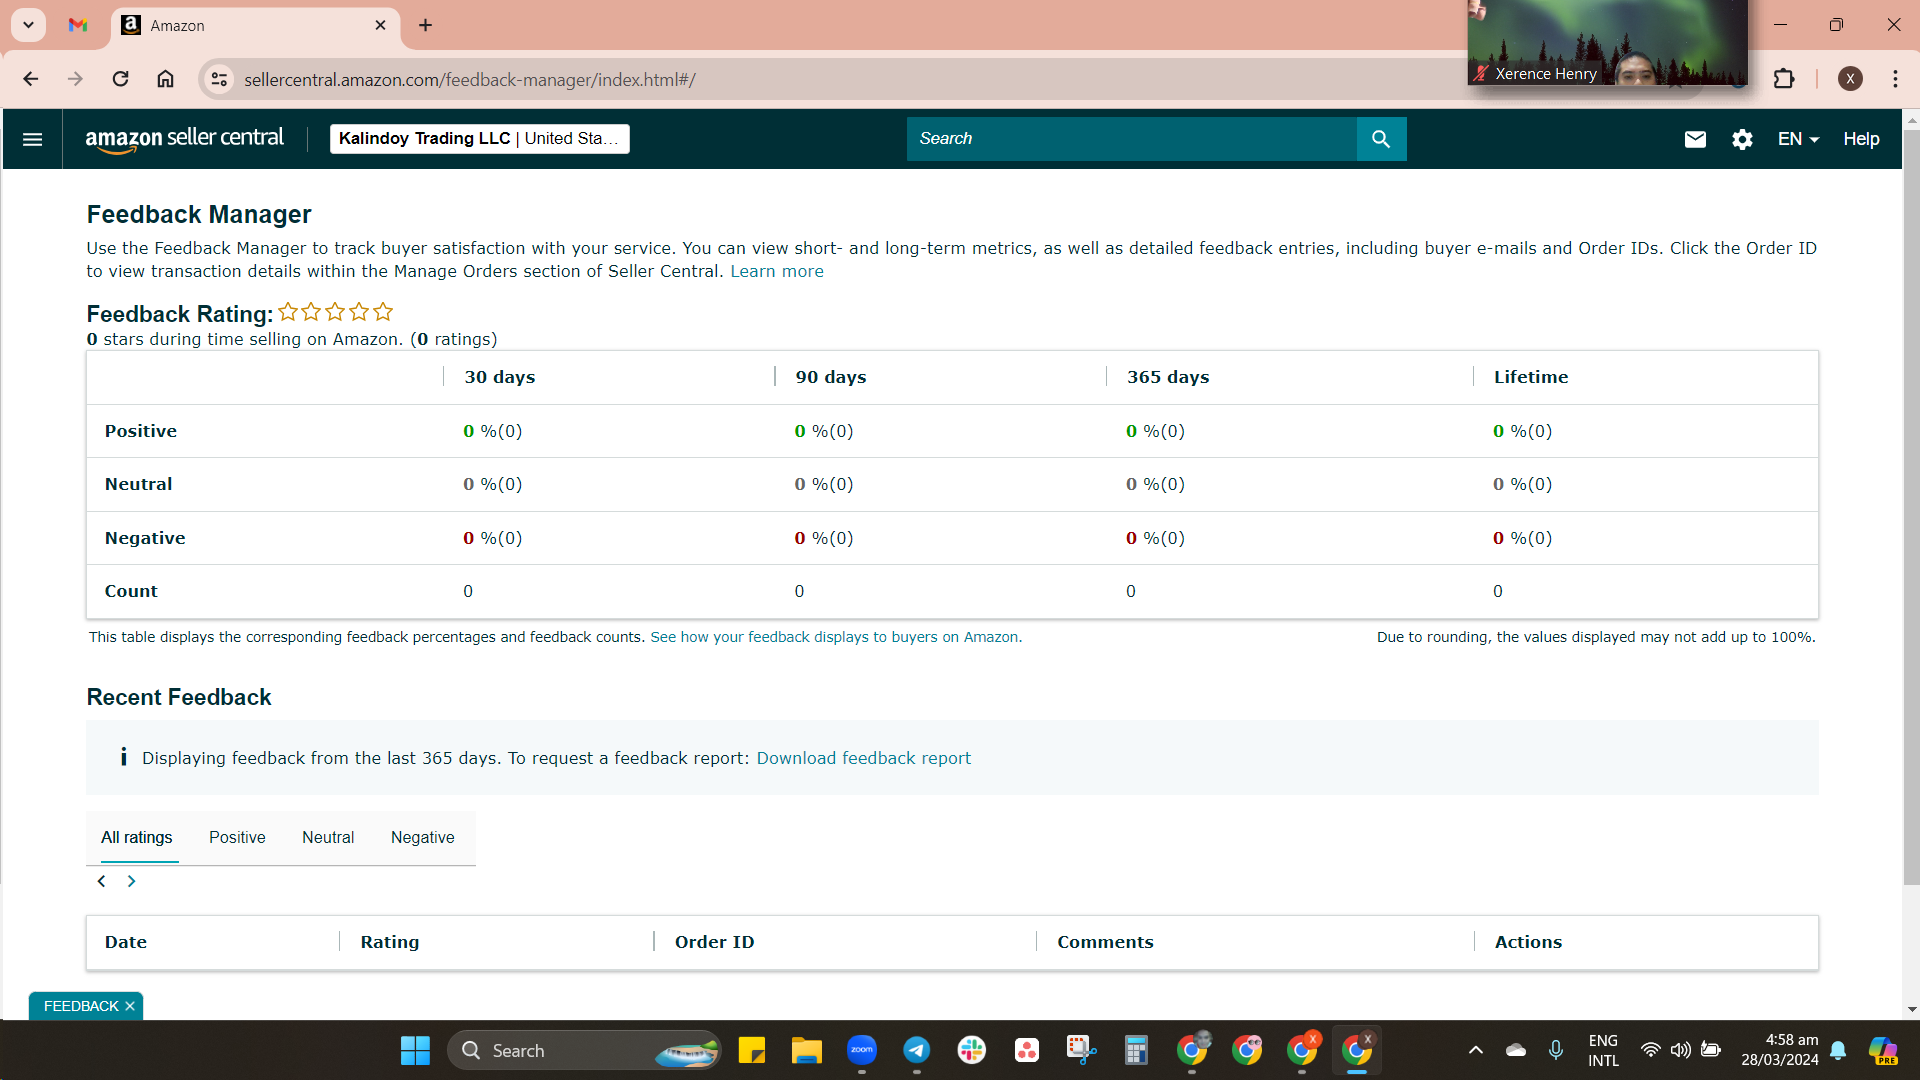Open the Chrome profile avatar X
The width and height of the screenshot is (1920, 1080).
1850,79
